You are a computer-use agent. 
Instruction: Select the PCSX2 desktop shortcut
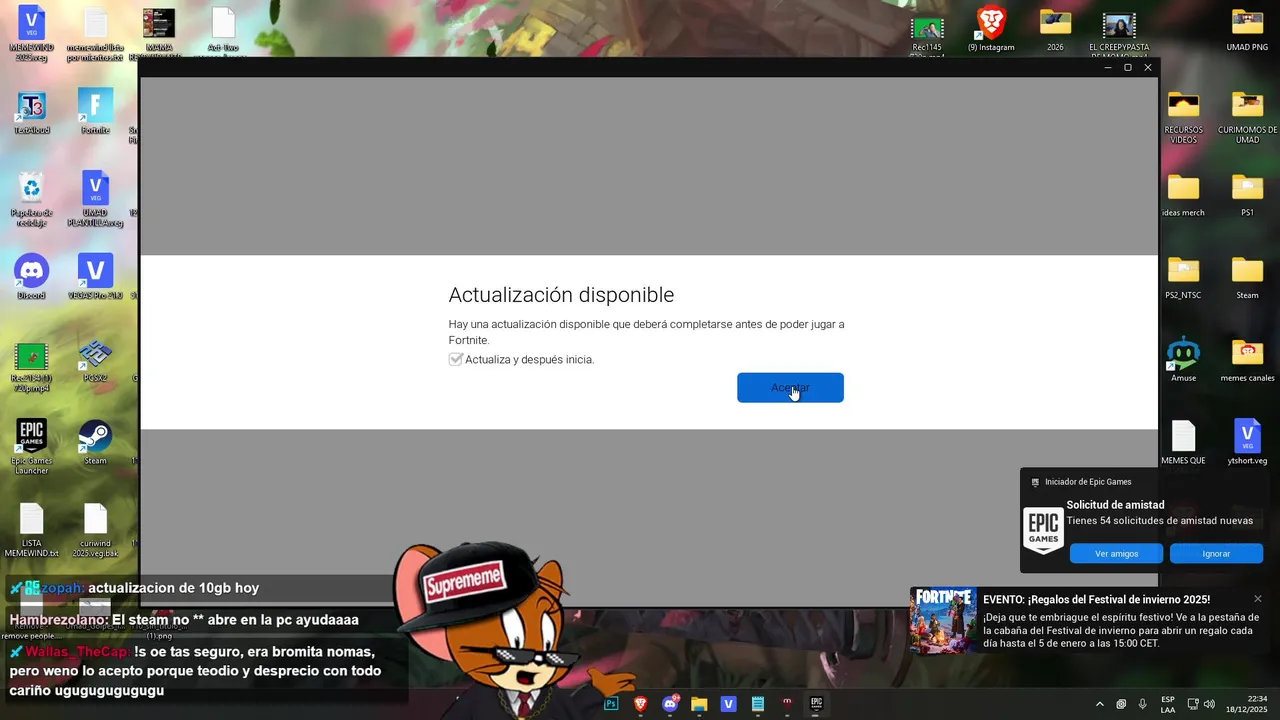(95, 360)
